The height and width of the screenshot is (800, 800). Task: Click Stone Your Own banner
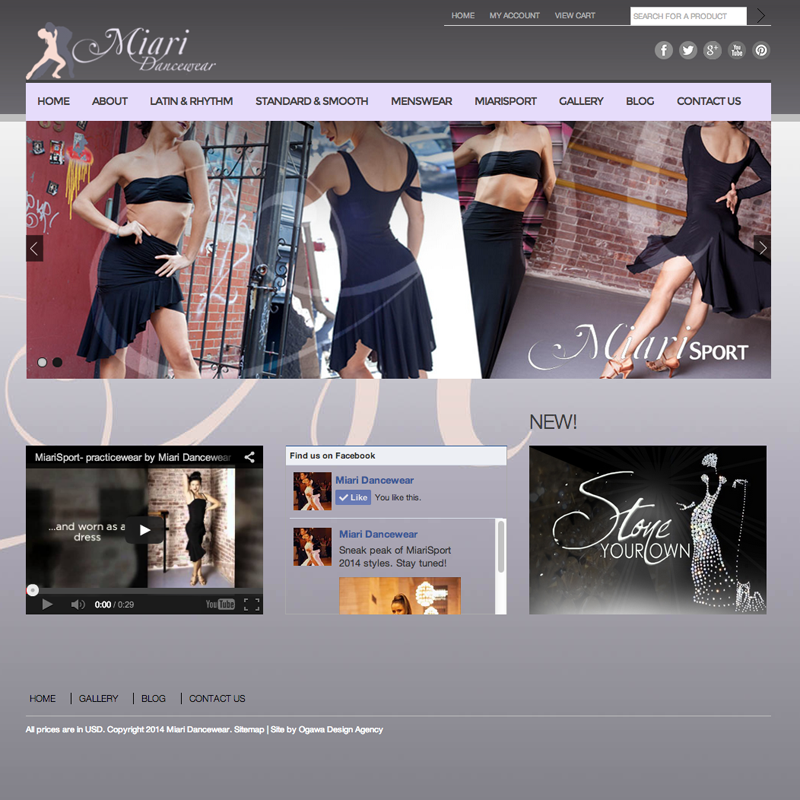click(x=647, y=530)
